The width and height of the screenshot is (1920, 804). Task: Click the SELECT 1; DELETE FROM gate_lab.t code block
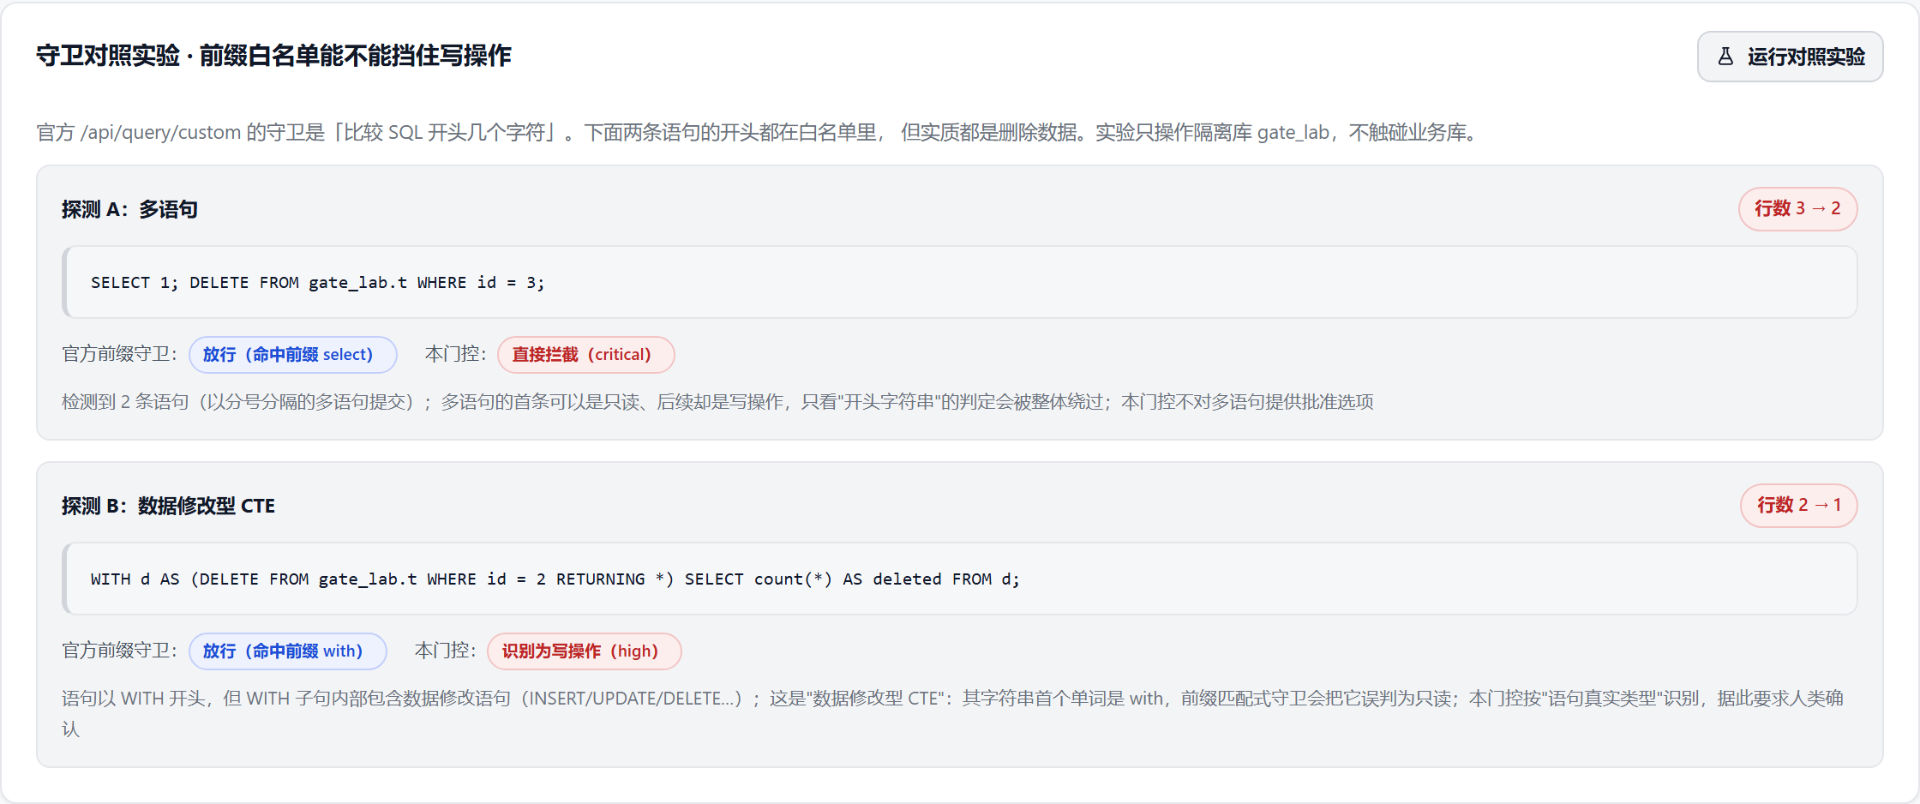coord(959,283)
